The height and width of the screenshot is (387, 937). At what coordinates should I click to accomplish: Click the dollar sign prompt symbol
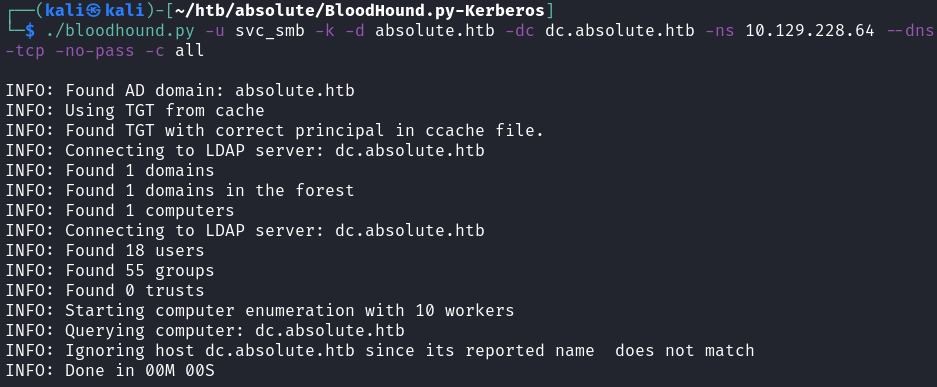point(30,31)
